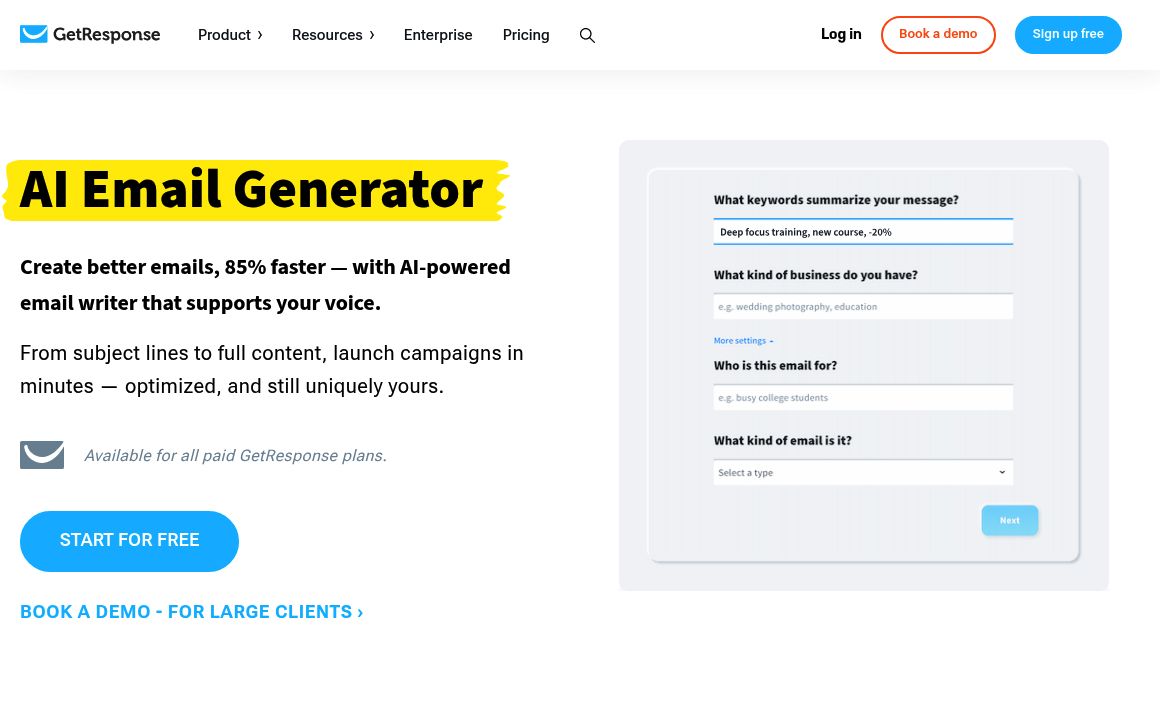This screenshot has height=720, width=1160.
Task: Click the GetResponse envelope logo icon
Action: pos(34,34)
